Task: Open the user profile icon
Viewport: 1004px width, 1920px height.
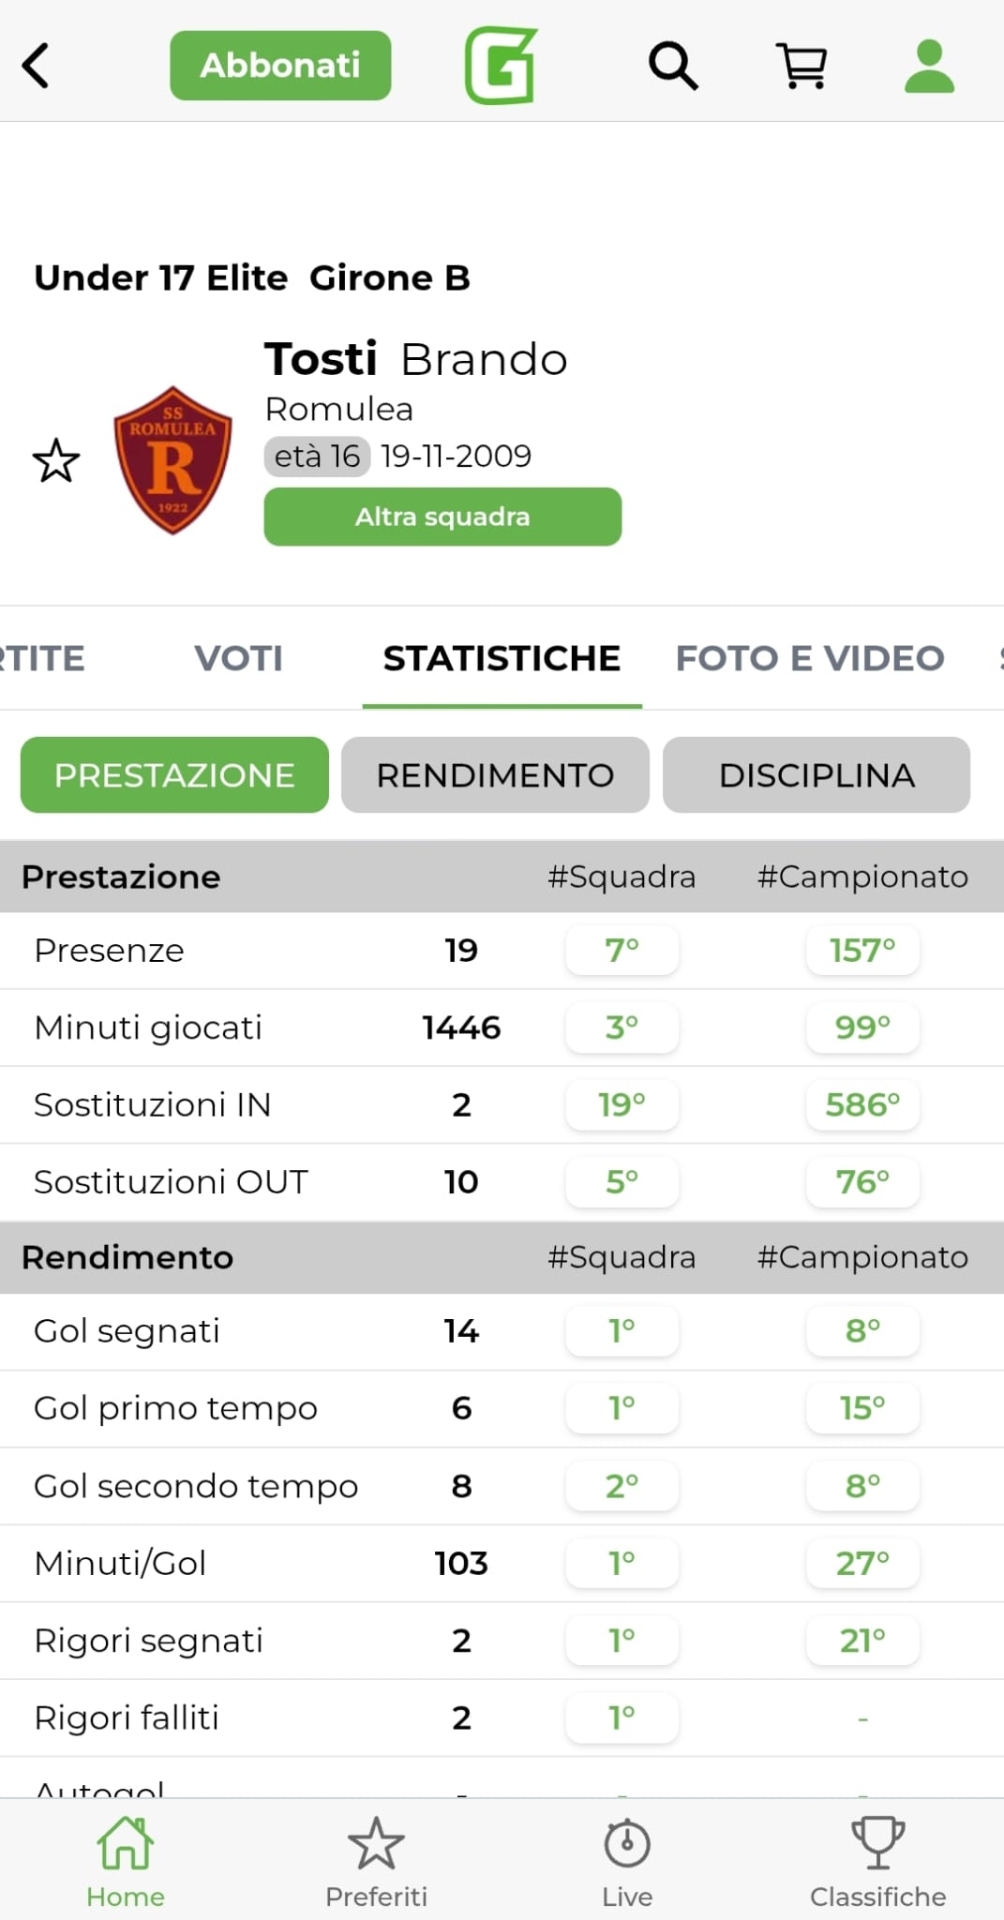Action: point(929,66)
